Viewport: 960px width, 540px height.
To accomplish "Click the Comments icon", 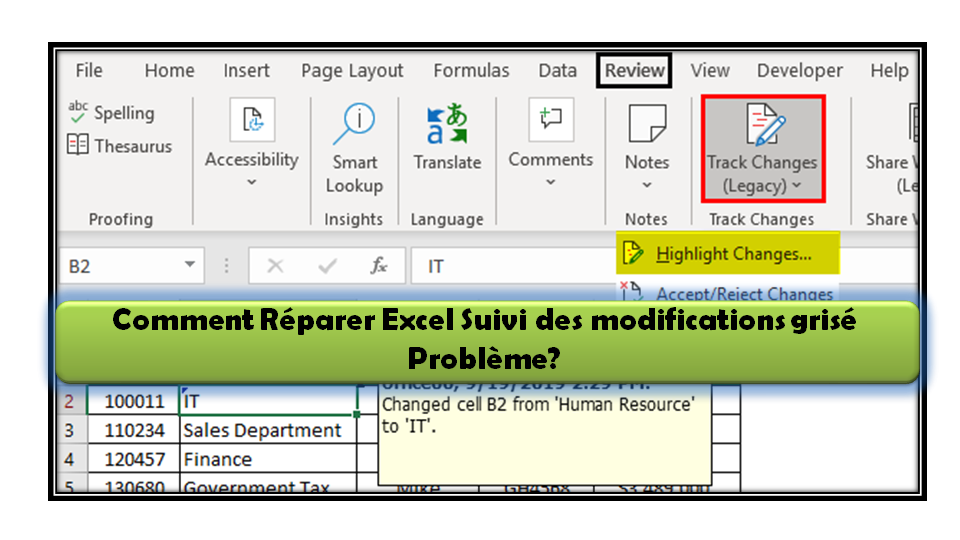I will click(550, 120).
